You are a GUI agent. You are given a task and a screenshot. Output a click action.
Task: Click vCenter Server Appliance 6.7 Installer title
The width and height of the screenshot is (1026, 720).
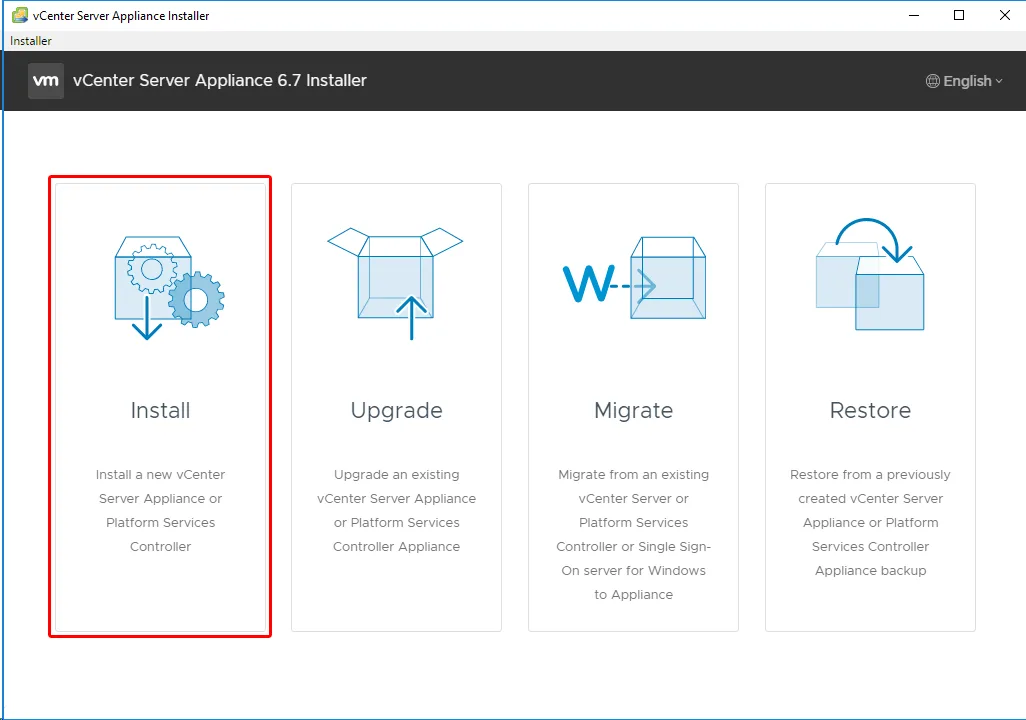click(x=220, y=81)
